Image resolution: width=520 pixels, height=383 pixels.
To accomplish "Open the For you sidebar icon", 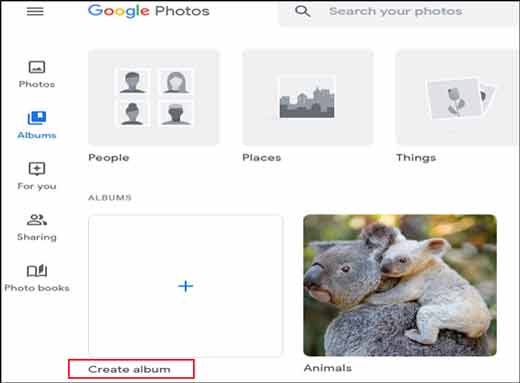I will point(37,169).
